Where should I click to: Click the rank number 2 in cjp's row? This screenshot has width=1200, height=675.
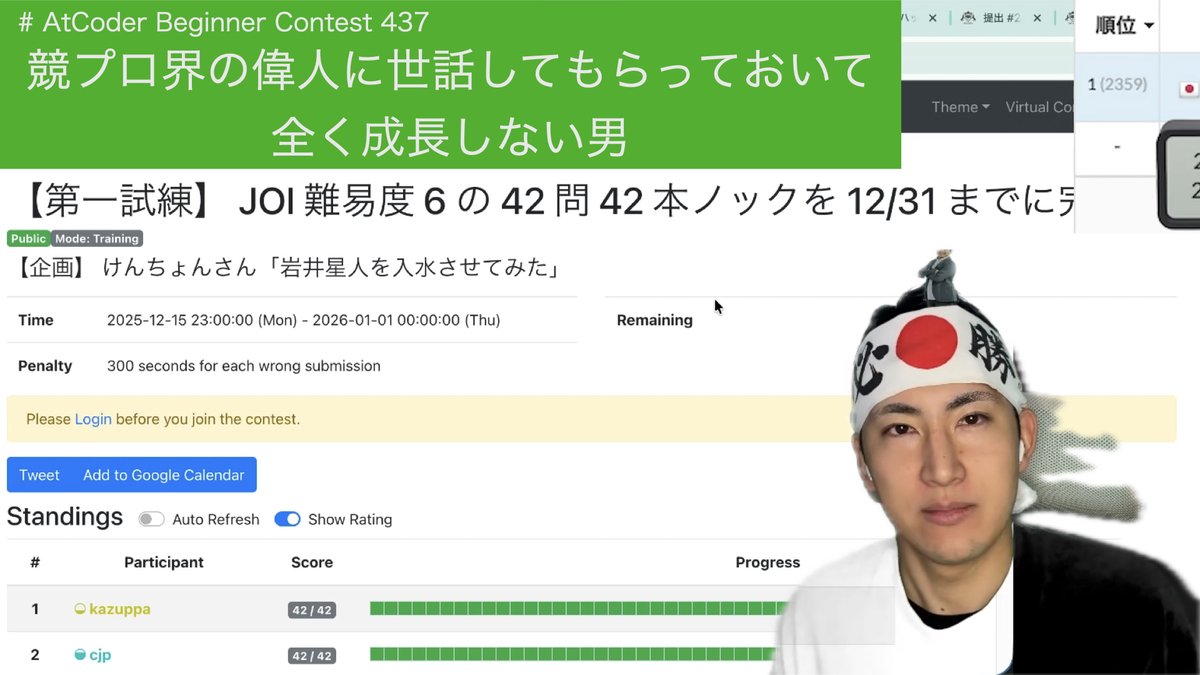point(35,655)
